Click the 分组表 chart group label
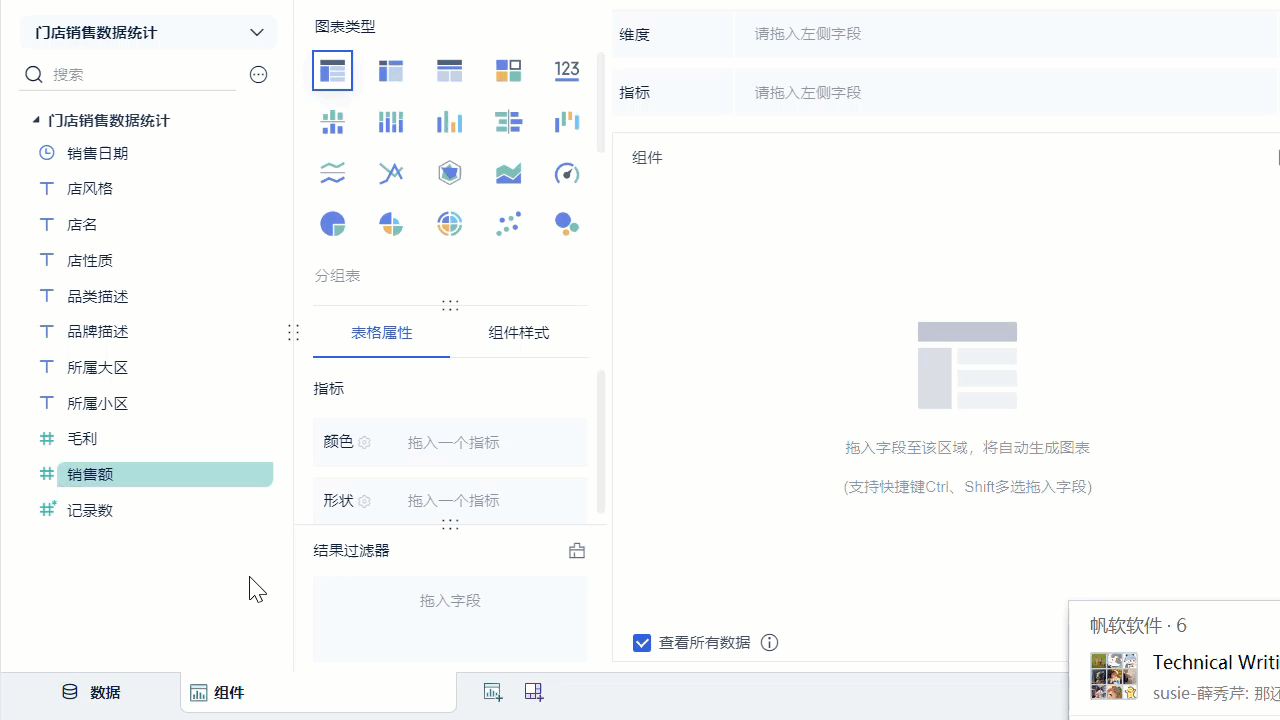Image resolution: width=1280 pixels, height=720 pixels. point(337,275)
